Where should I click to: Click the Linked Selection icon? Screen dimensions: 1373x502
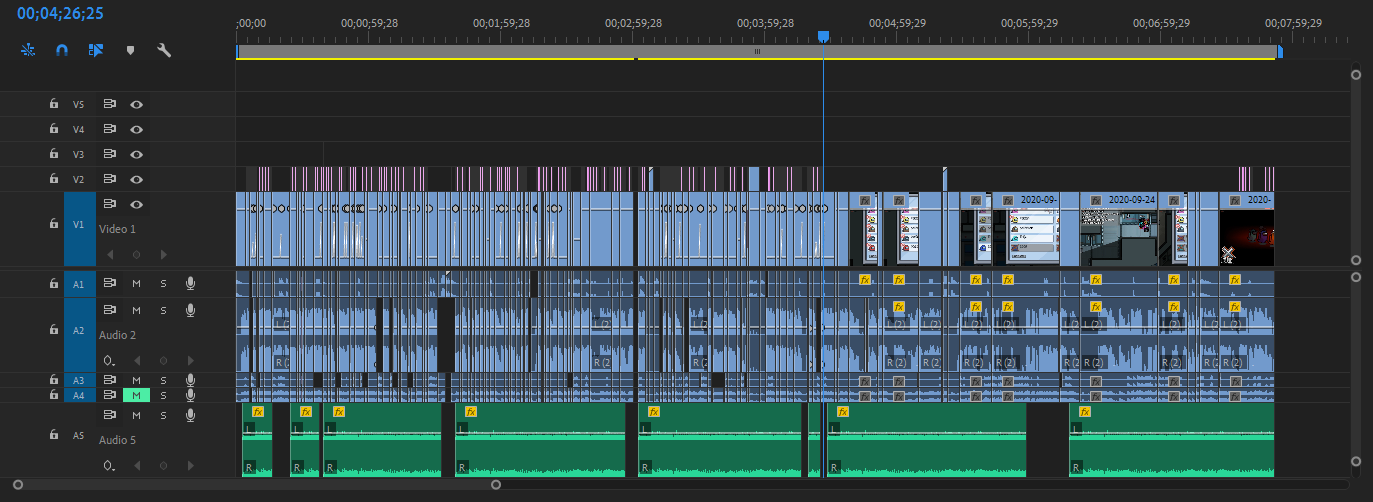96,50
